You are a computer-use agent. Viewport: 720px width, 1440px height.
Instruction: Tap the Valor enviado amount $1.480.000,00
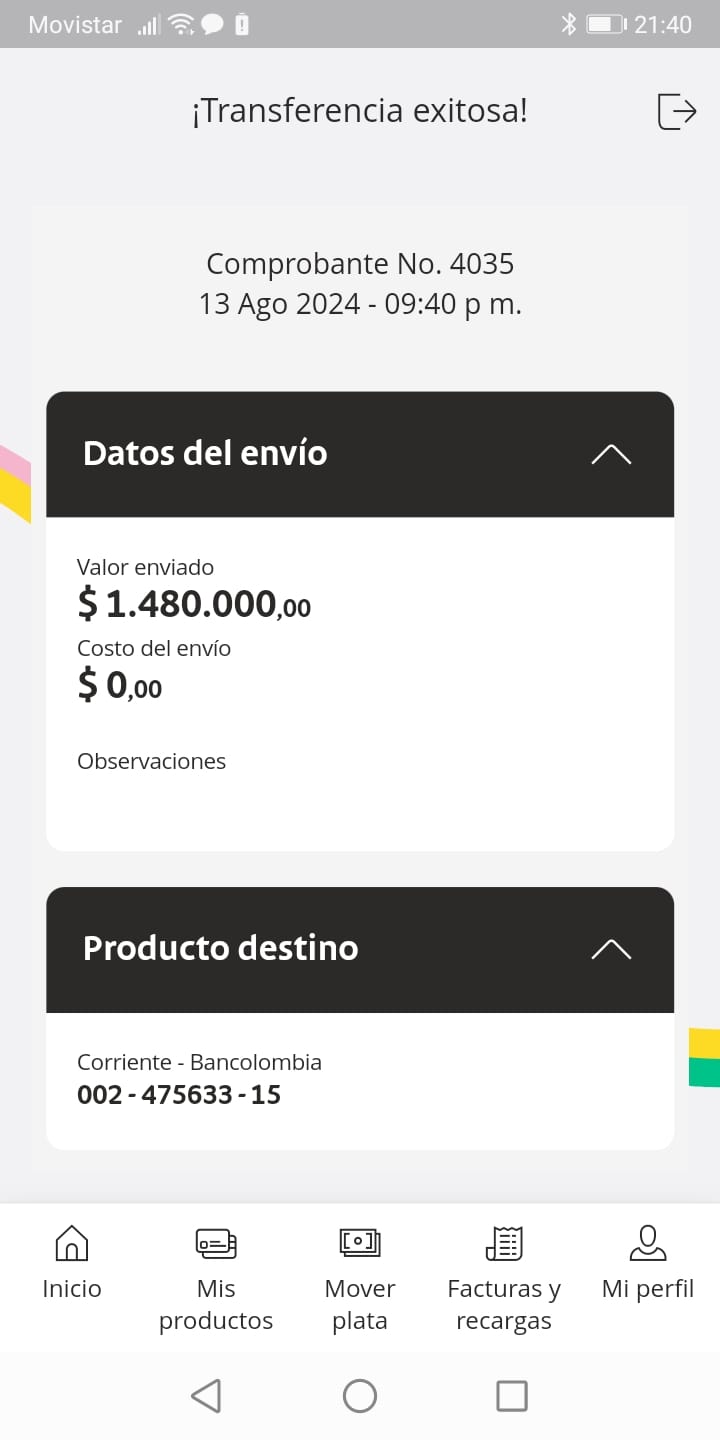[194, 604]
